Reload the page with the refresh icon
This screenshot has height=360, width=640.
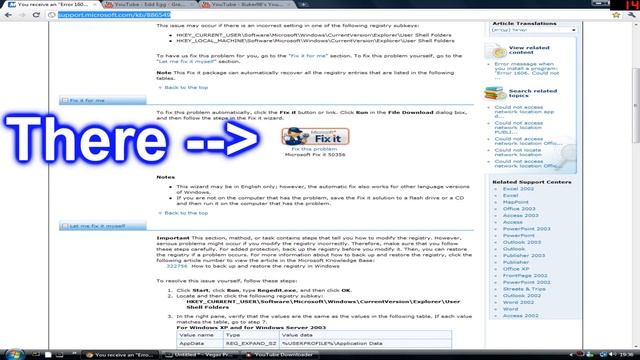pyautogui.click(x=36, y=15)
